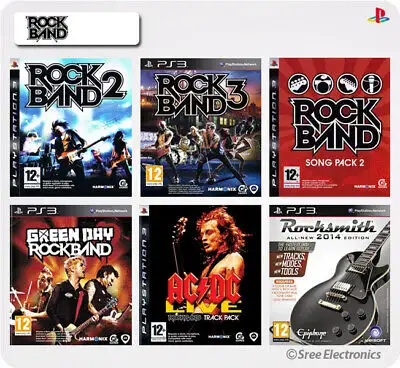Viewport: 400px width, 368px height.
Task: Click the Sree Electronics copyright text
Action: tap(333, 354)
